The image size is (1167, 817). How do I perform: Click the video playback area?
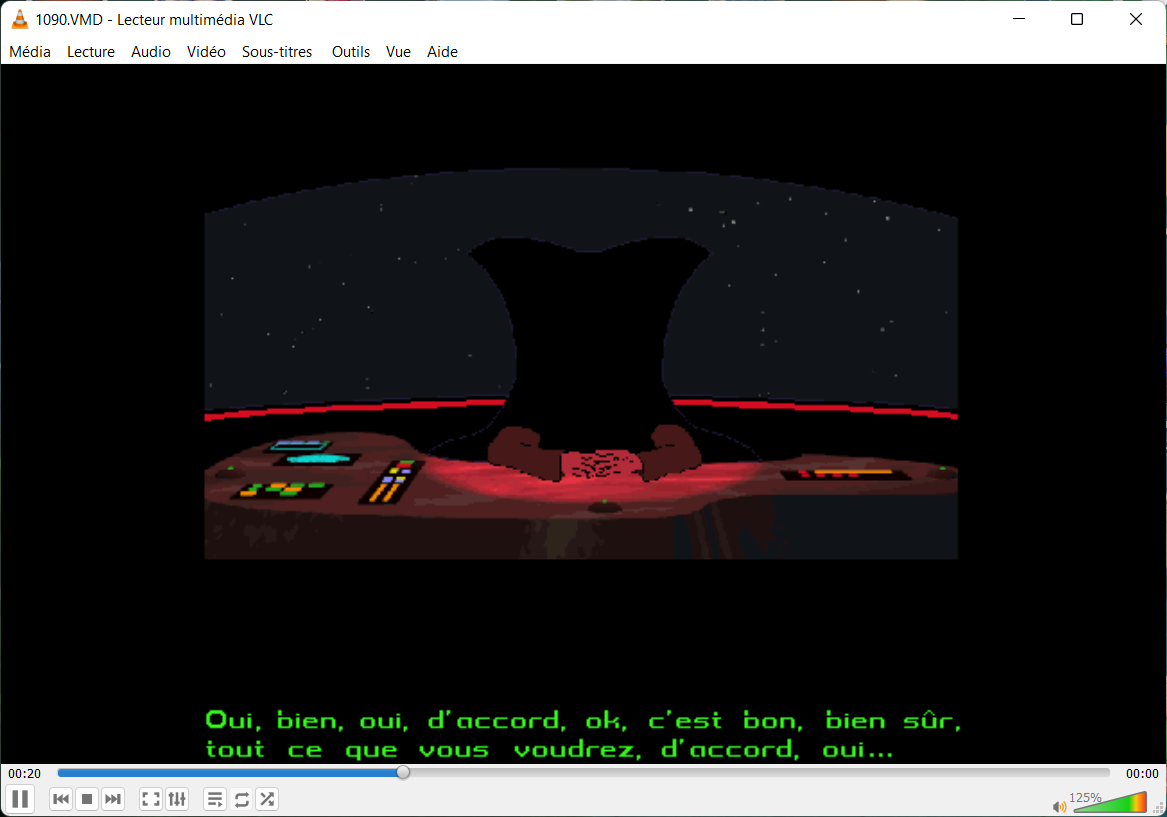tap(584, 413)
